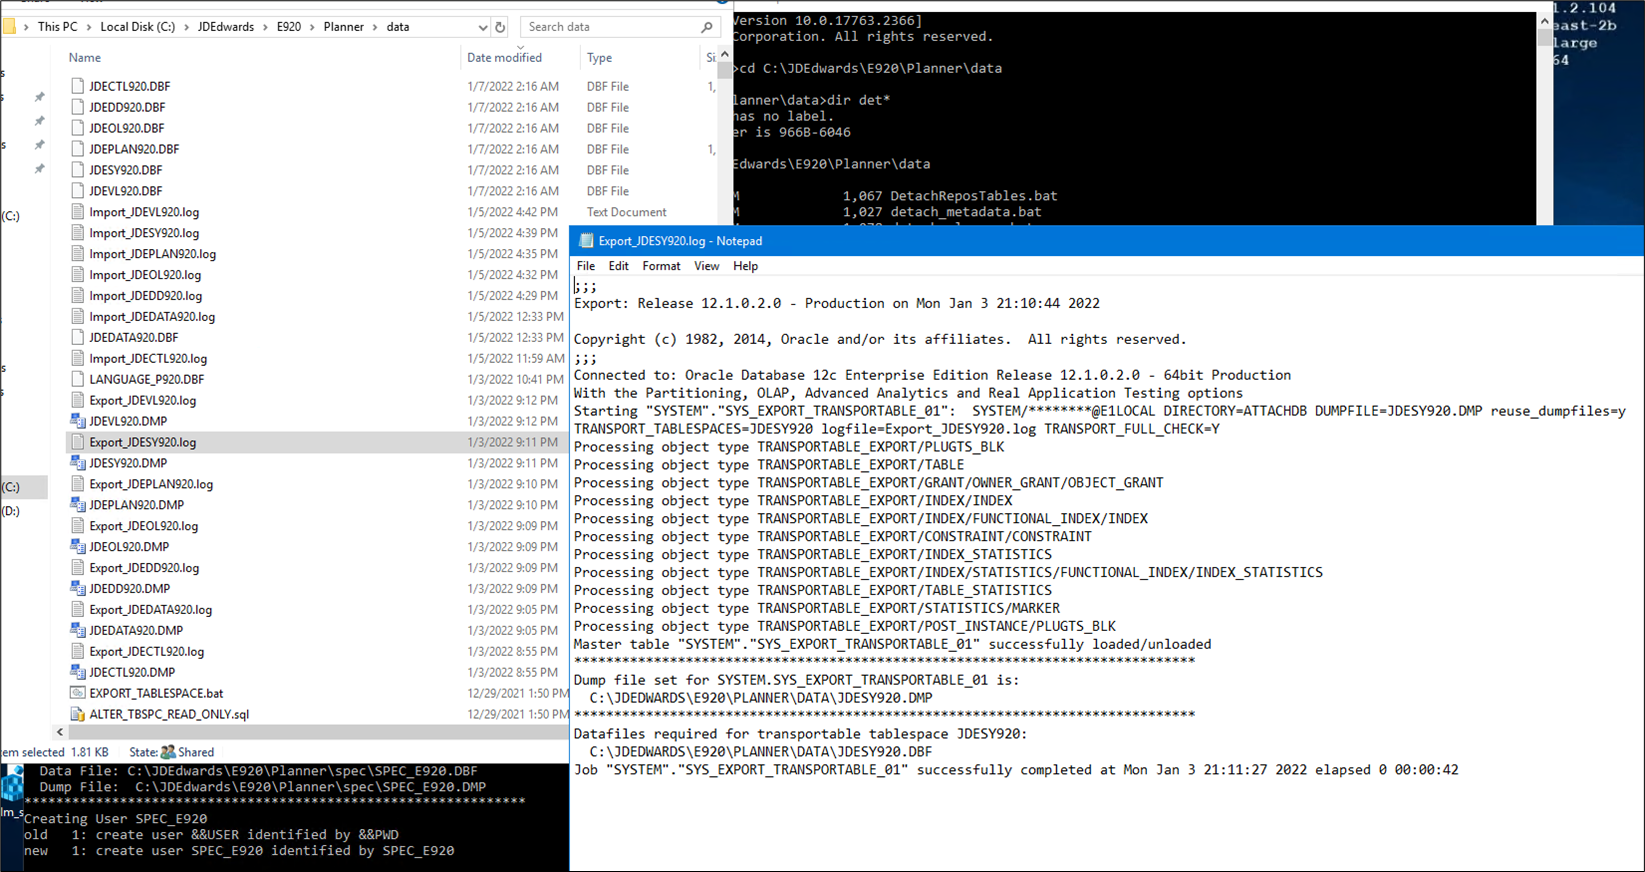
Task: Select the EXPORT_TABLESPACE.bat batch file icon
Action: pos(78,693)
